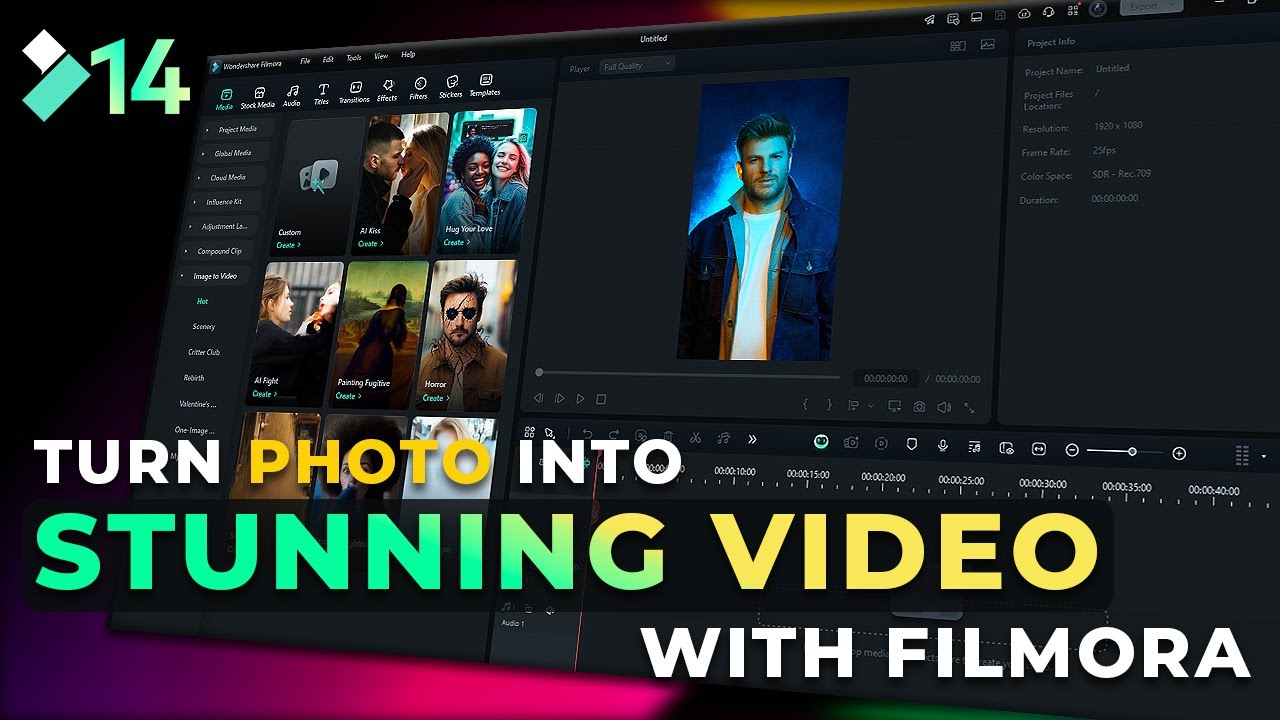
Task: Switch to the Titles tab
Action: click(322, 95)
